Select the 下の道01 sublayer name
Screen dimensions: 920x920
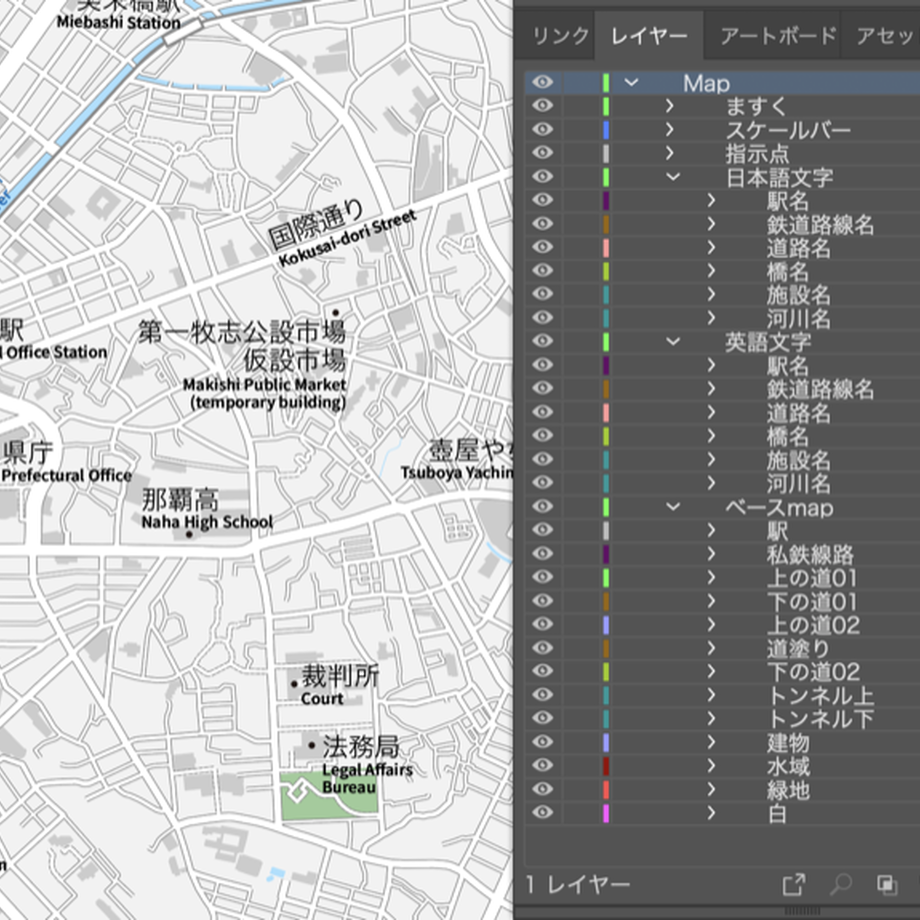[x=811, y=601]
